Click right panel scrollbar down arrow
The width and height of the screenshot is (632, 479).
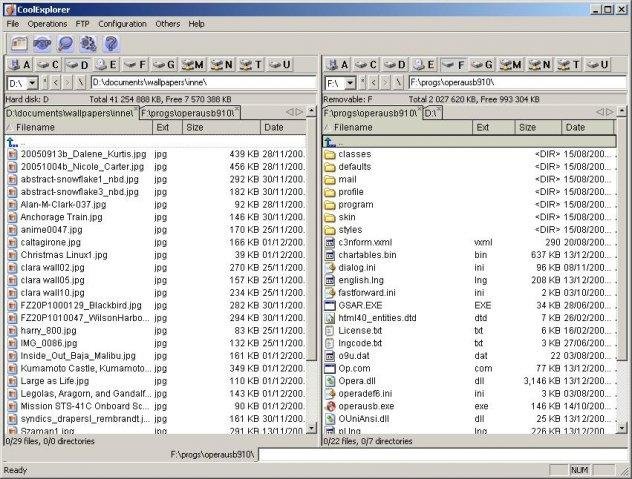coord(622,427)
